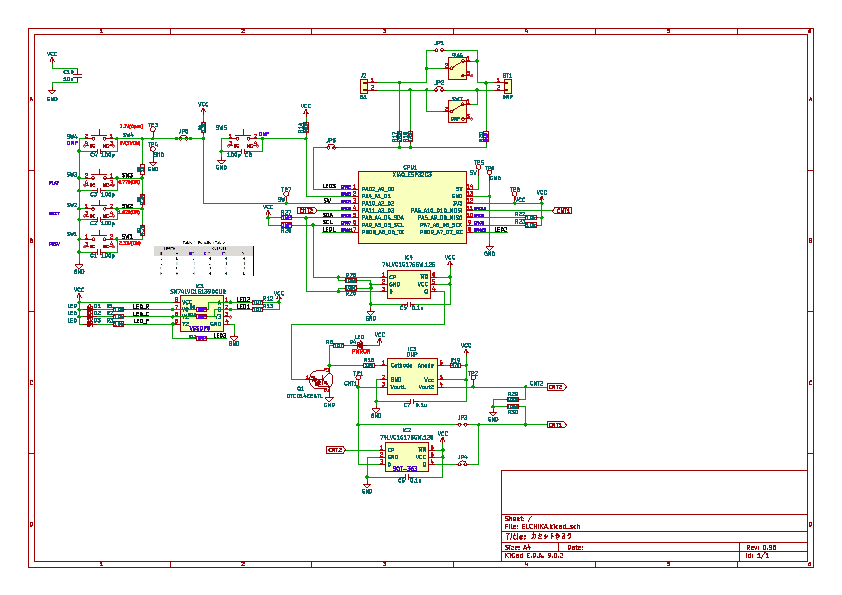Select the JP1 jumper at top
842x595 pixels.
[x=439, y=50]
